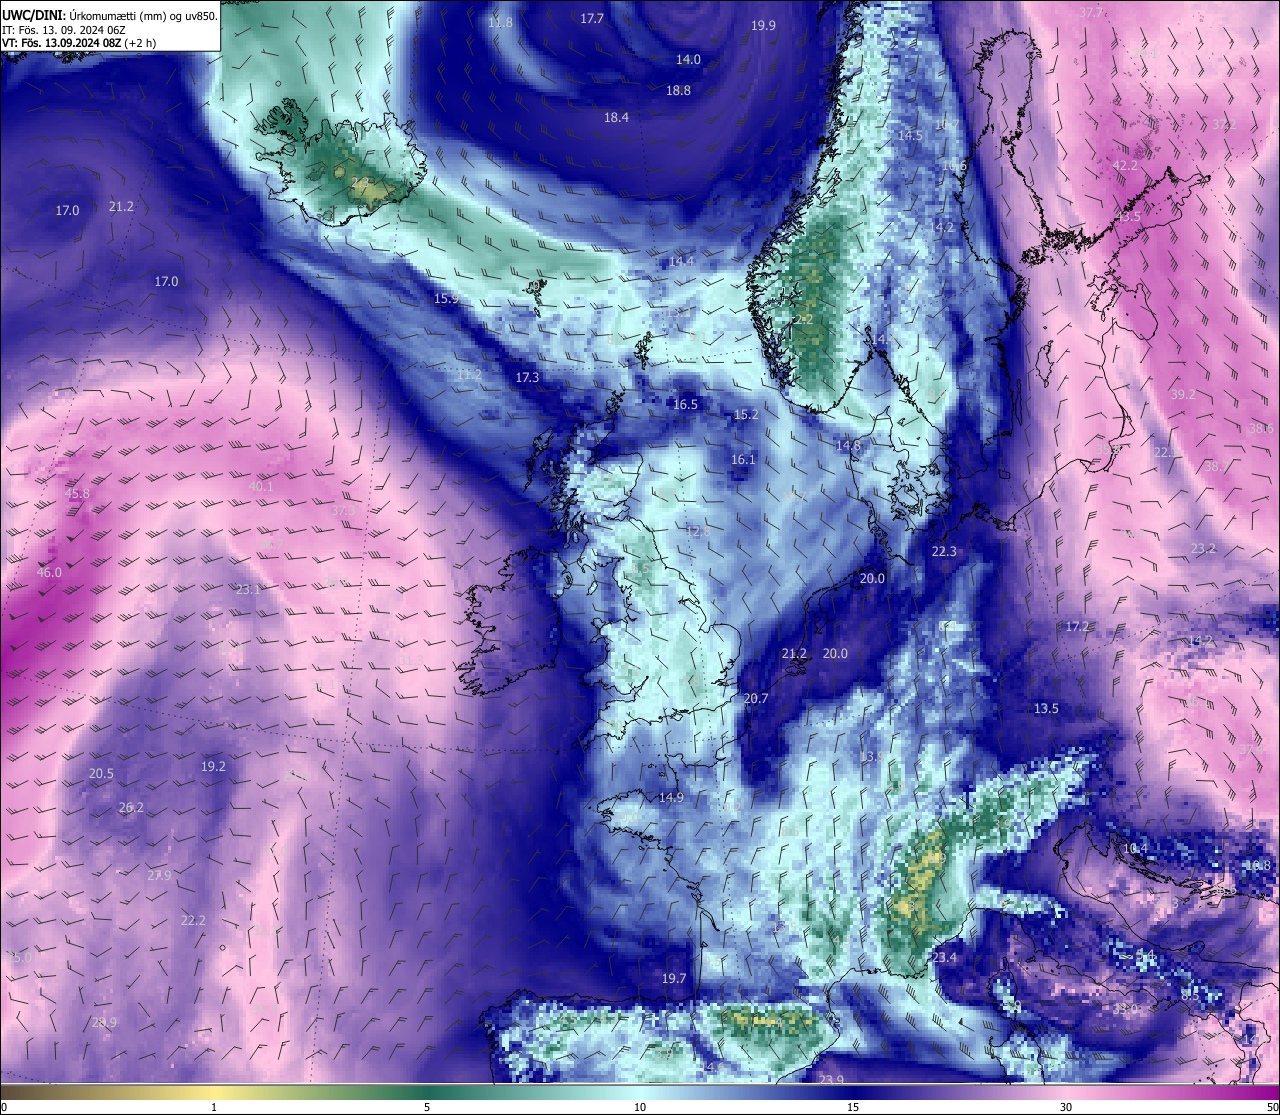Click the 15.9 value southeast of Iceland
The height and width of the screenshot is (1115, 1280).
tap(446, 299)
